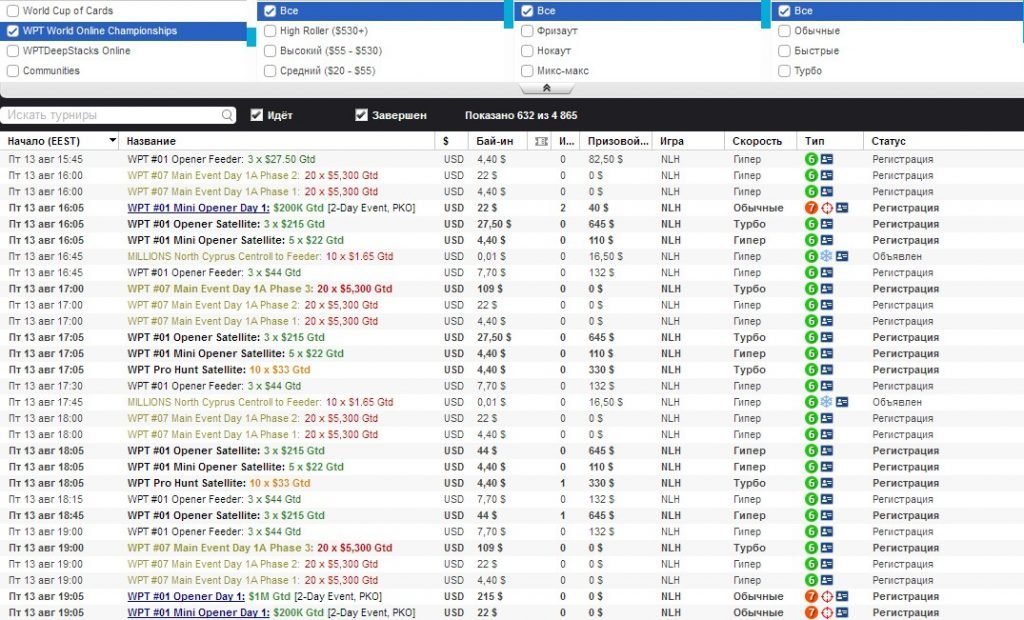Open the WPT #01 Mini Opener Day 1 $200K tournament
This screenshot has height=620, width=1024.
pyautogui.click(x=190, y=208)
